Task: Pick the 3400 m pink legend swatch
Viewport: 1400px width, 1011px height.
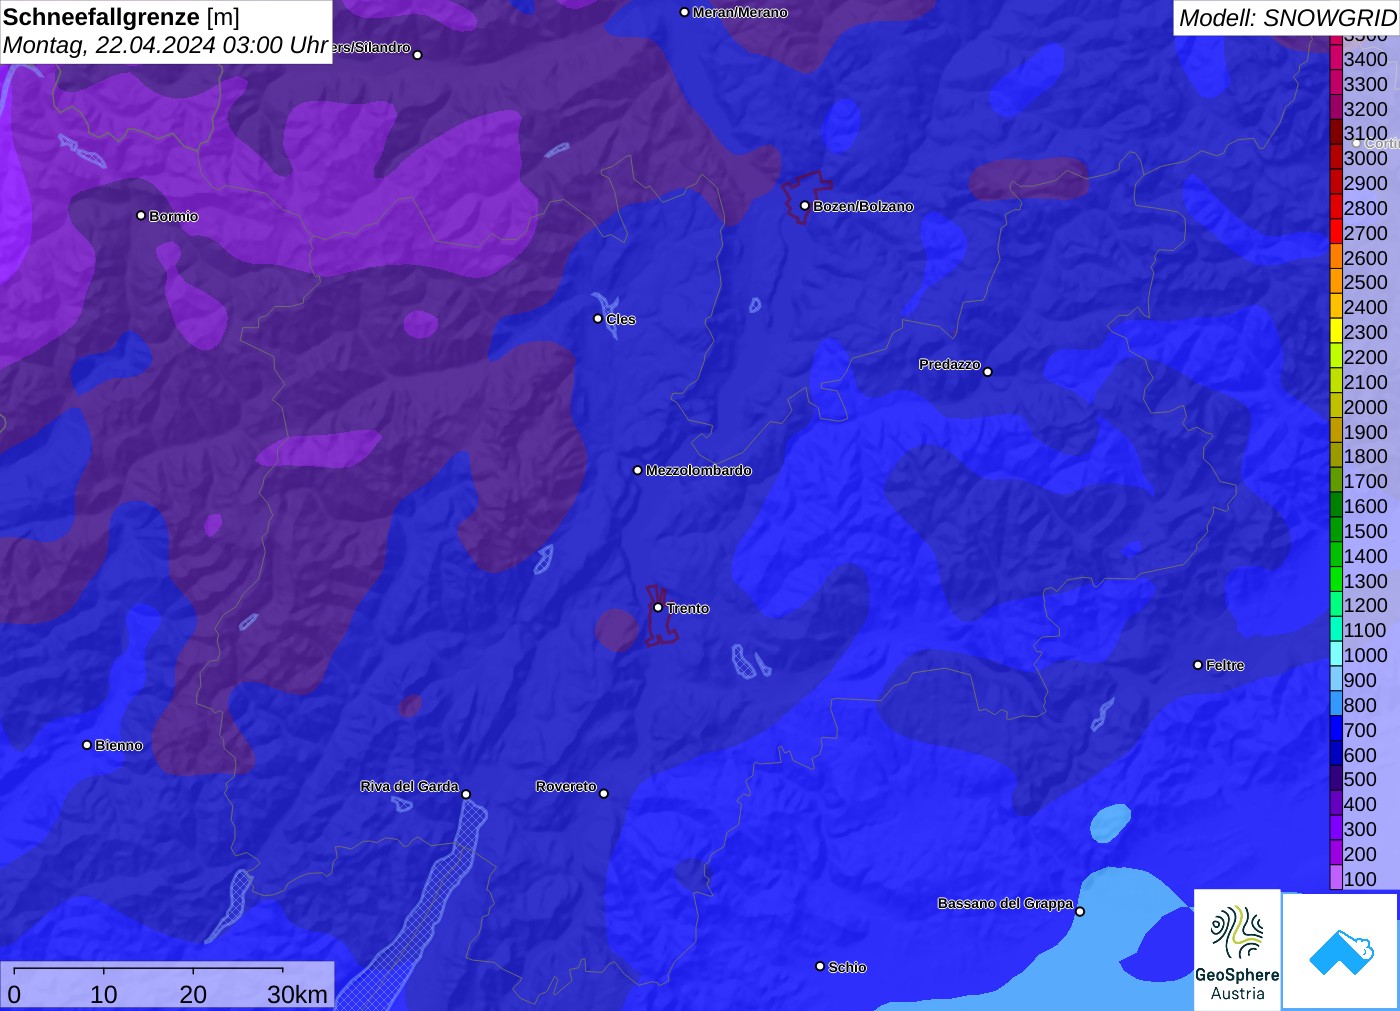Action: tap(1336, 59)
